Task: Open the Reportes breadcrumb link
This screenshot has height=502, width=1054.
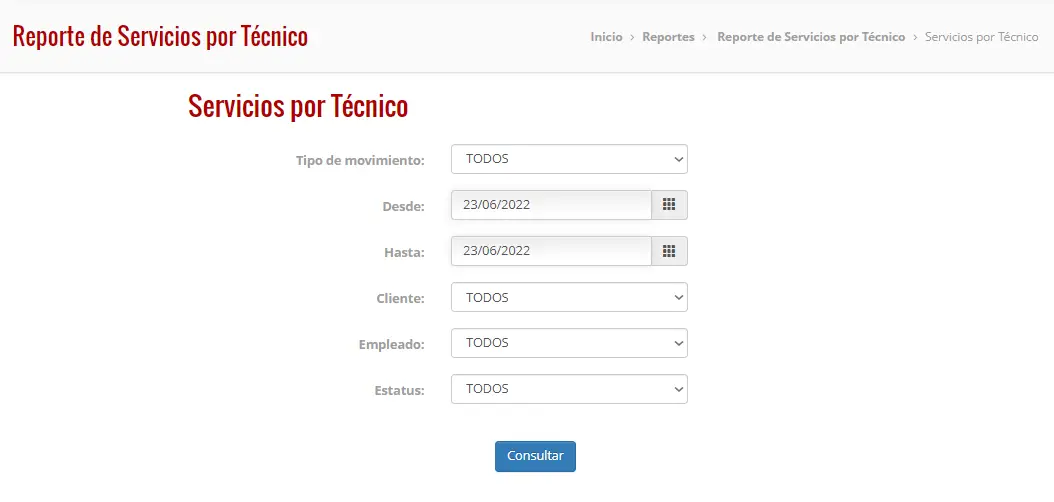Action: 668,37
